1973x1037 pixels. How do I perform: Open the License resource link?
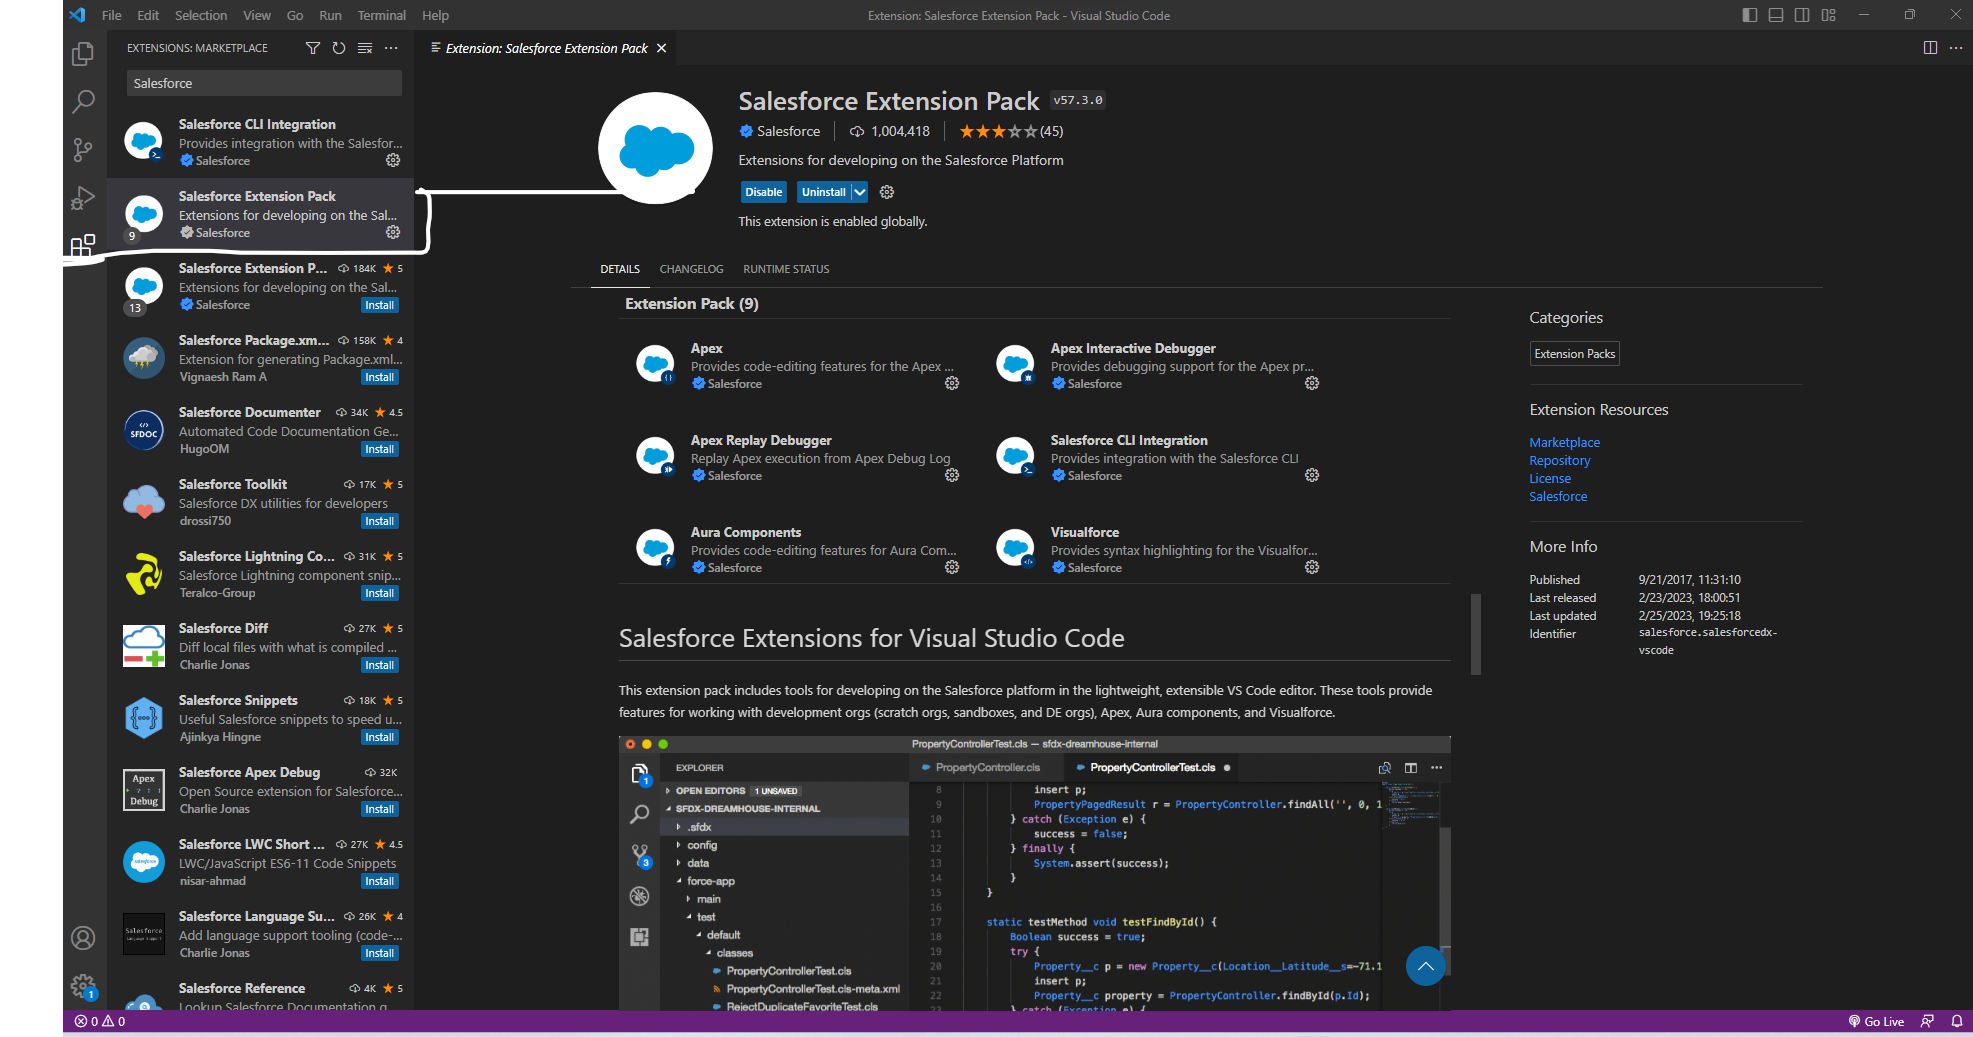coord(1550,478)
